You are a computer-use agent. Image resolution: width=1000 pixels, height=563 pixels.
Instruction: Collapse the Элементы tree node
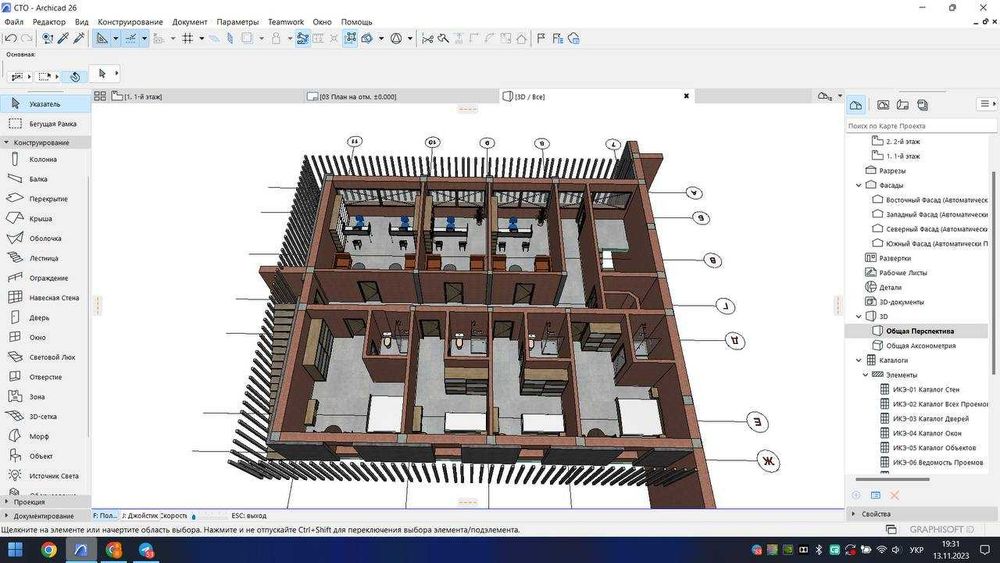(x=865, y=375)
